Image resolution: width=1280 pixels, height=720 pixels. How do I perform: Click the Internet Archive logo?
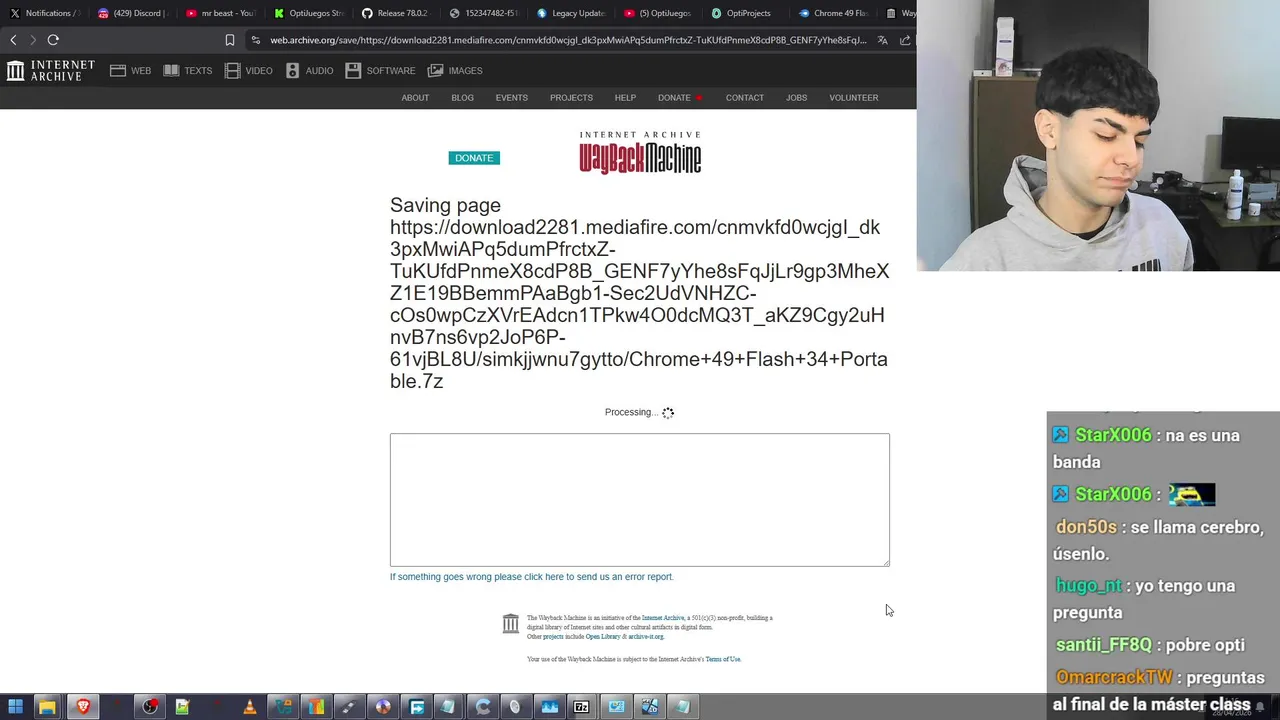click(51, 70)
